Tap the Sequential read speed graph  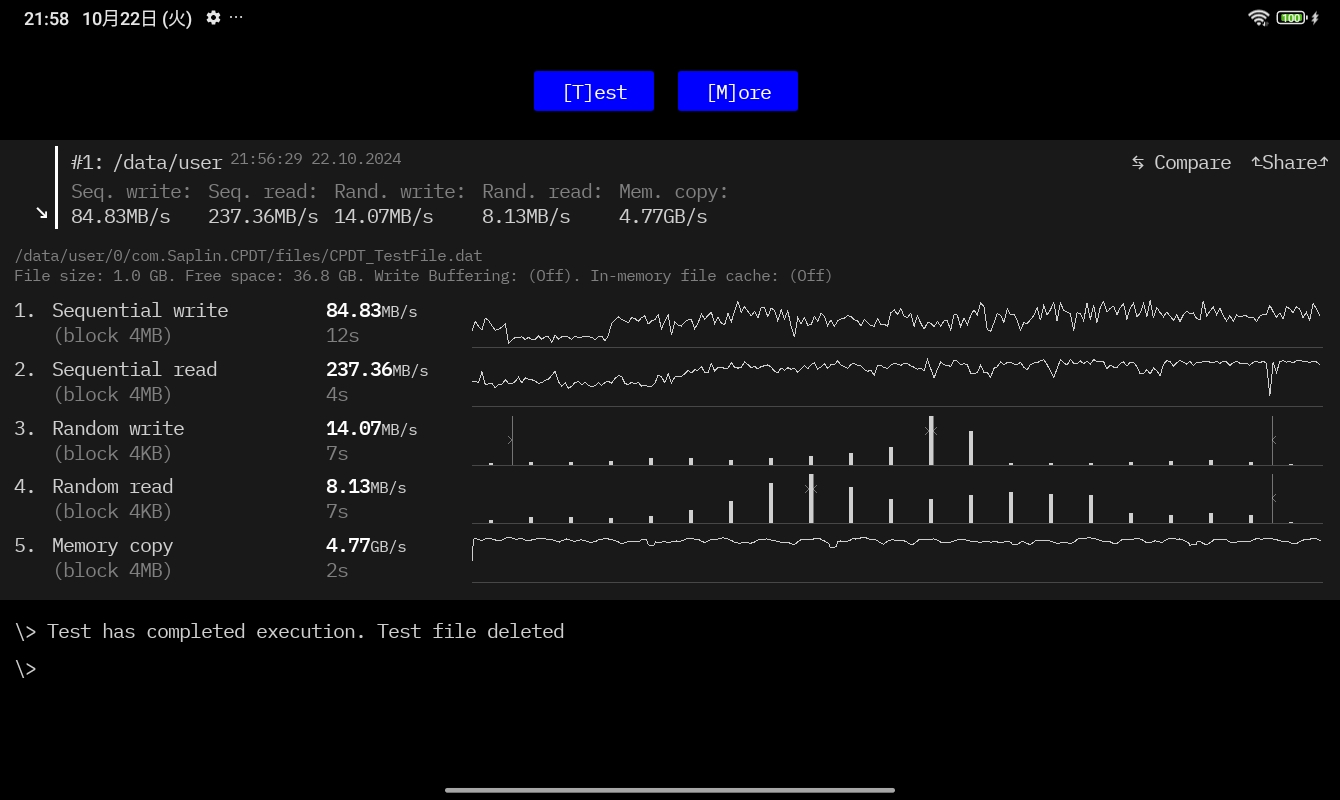coord(897,380)
